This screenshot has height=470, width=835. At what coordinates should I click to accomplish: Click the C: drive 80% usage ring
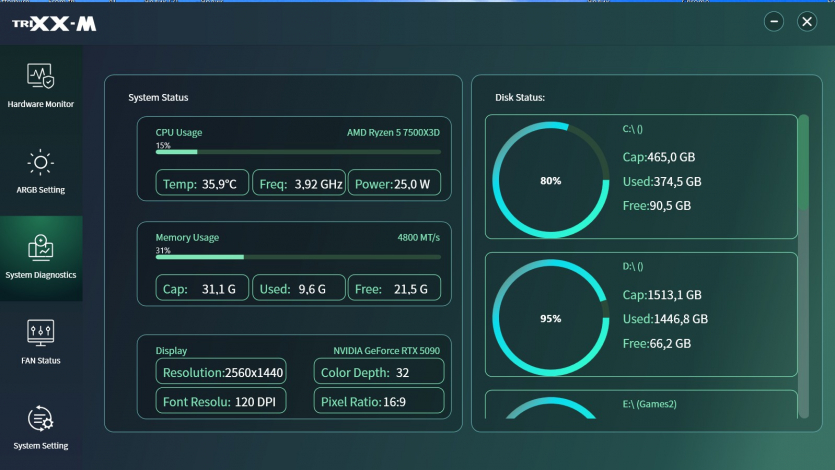coord(550,181)
